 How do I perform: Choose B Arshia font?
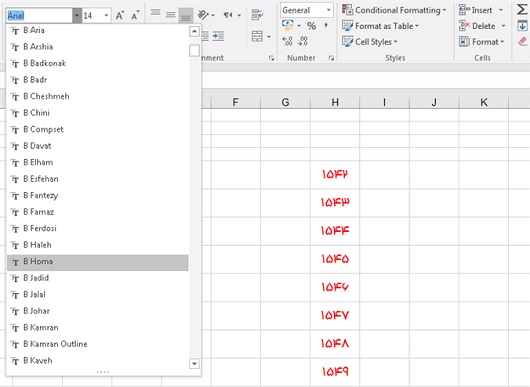click(x=97, y=47)
